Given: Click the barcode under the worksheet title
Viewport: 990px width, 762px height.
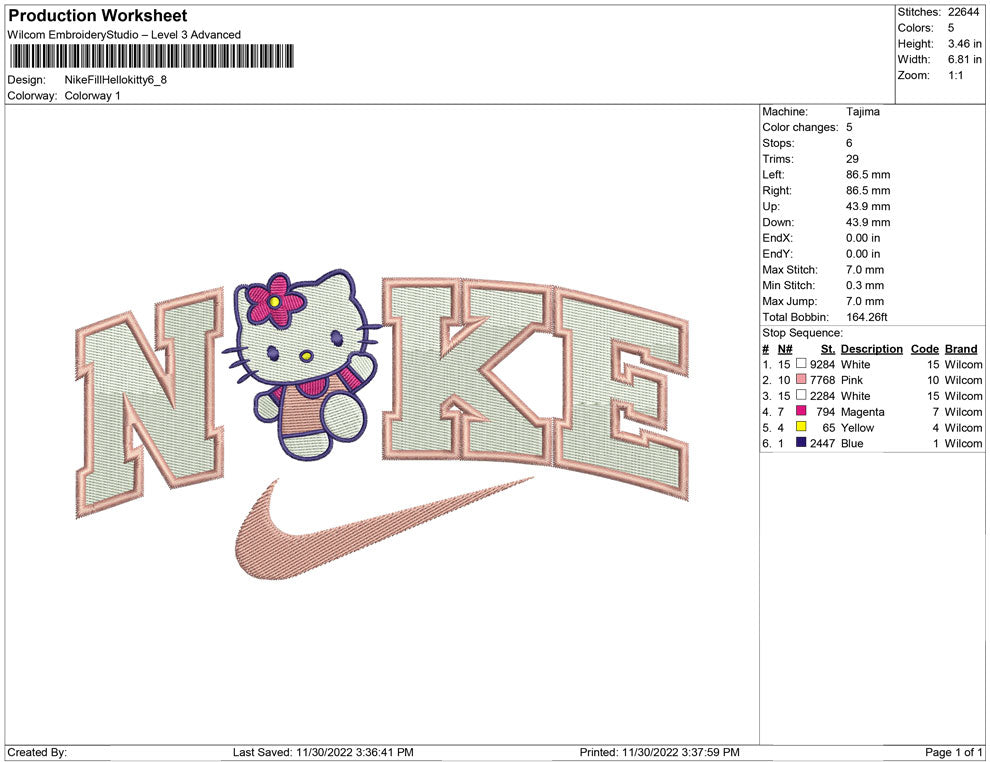Looking at the screenshot, I should pos(152,56).
